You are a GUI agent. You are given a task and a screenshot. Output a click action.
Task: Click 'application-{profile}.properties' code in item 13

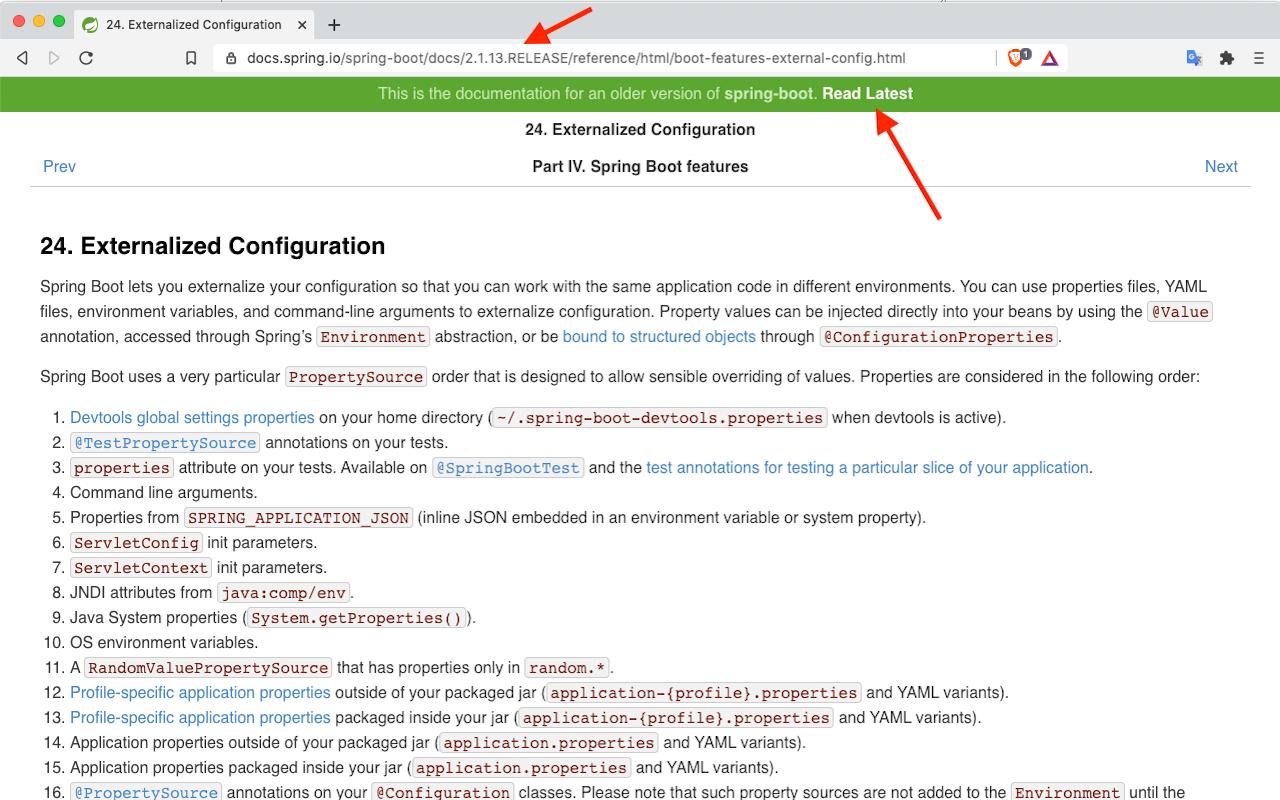(x=676, y=718)
